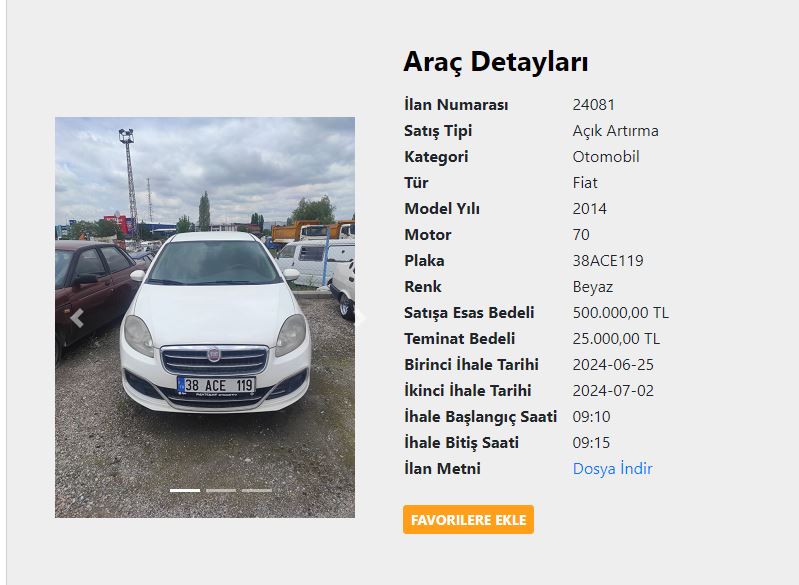This screenshot has width=799, height=585.
Task: Select second auction date 2024-07-02
Action: coord(613,391)
